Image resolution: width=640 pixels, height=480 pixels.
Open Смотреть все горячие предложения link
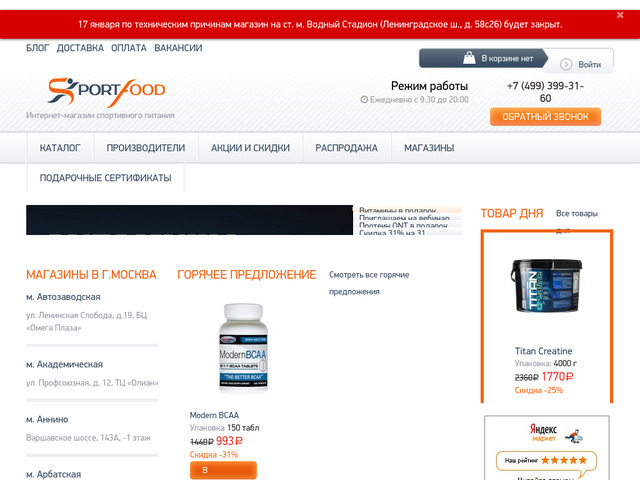coord(369,283)
